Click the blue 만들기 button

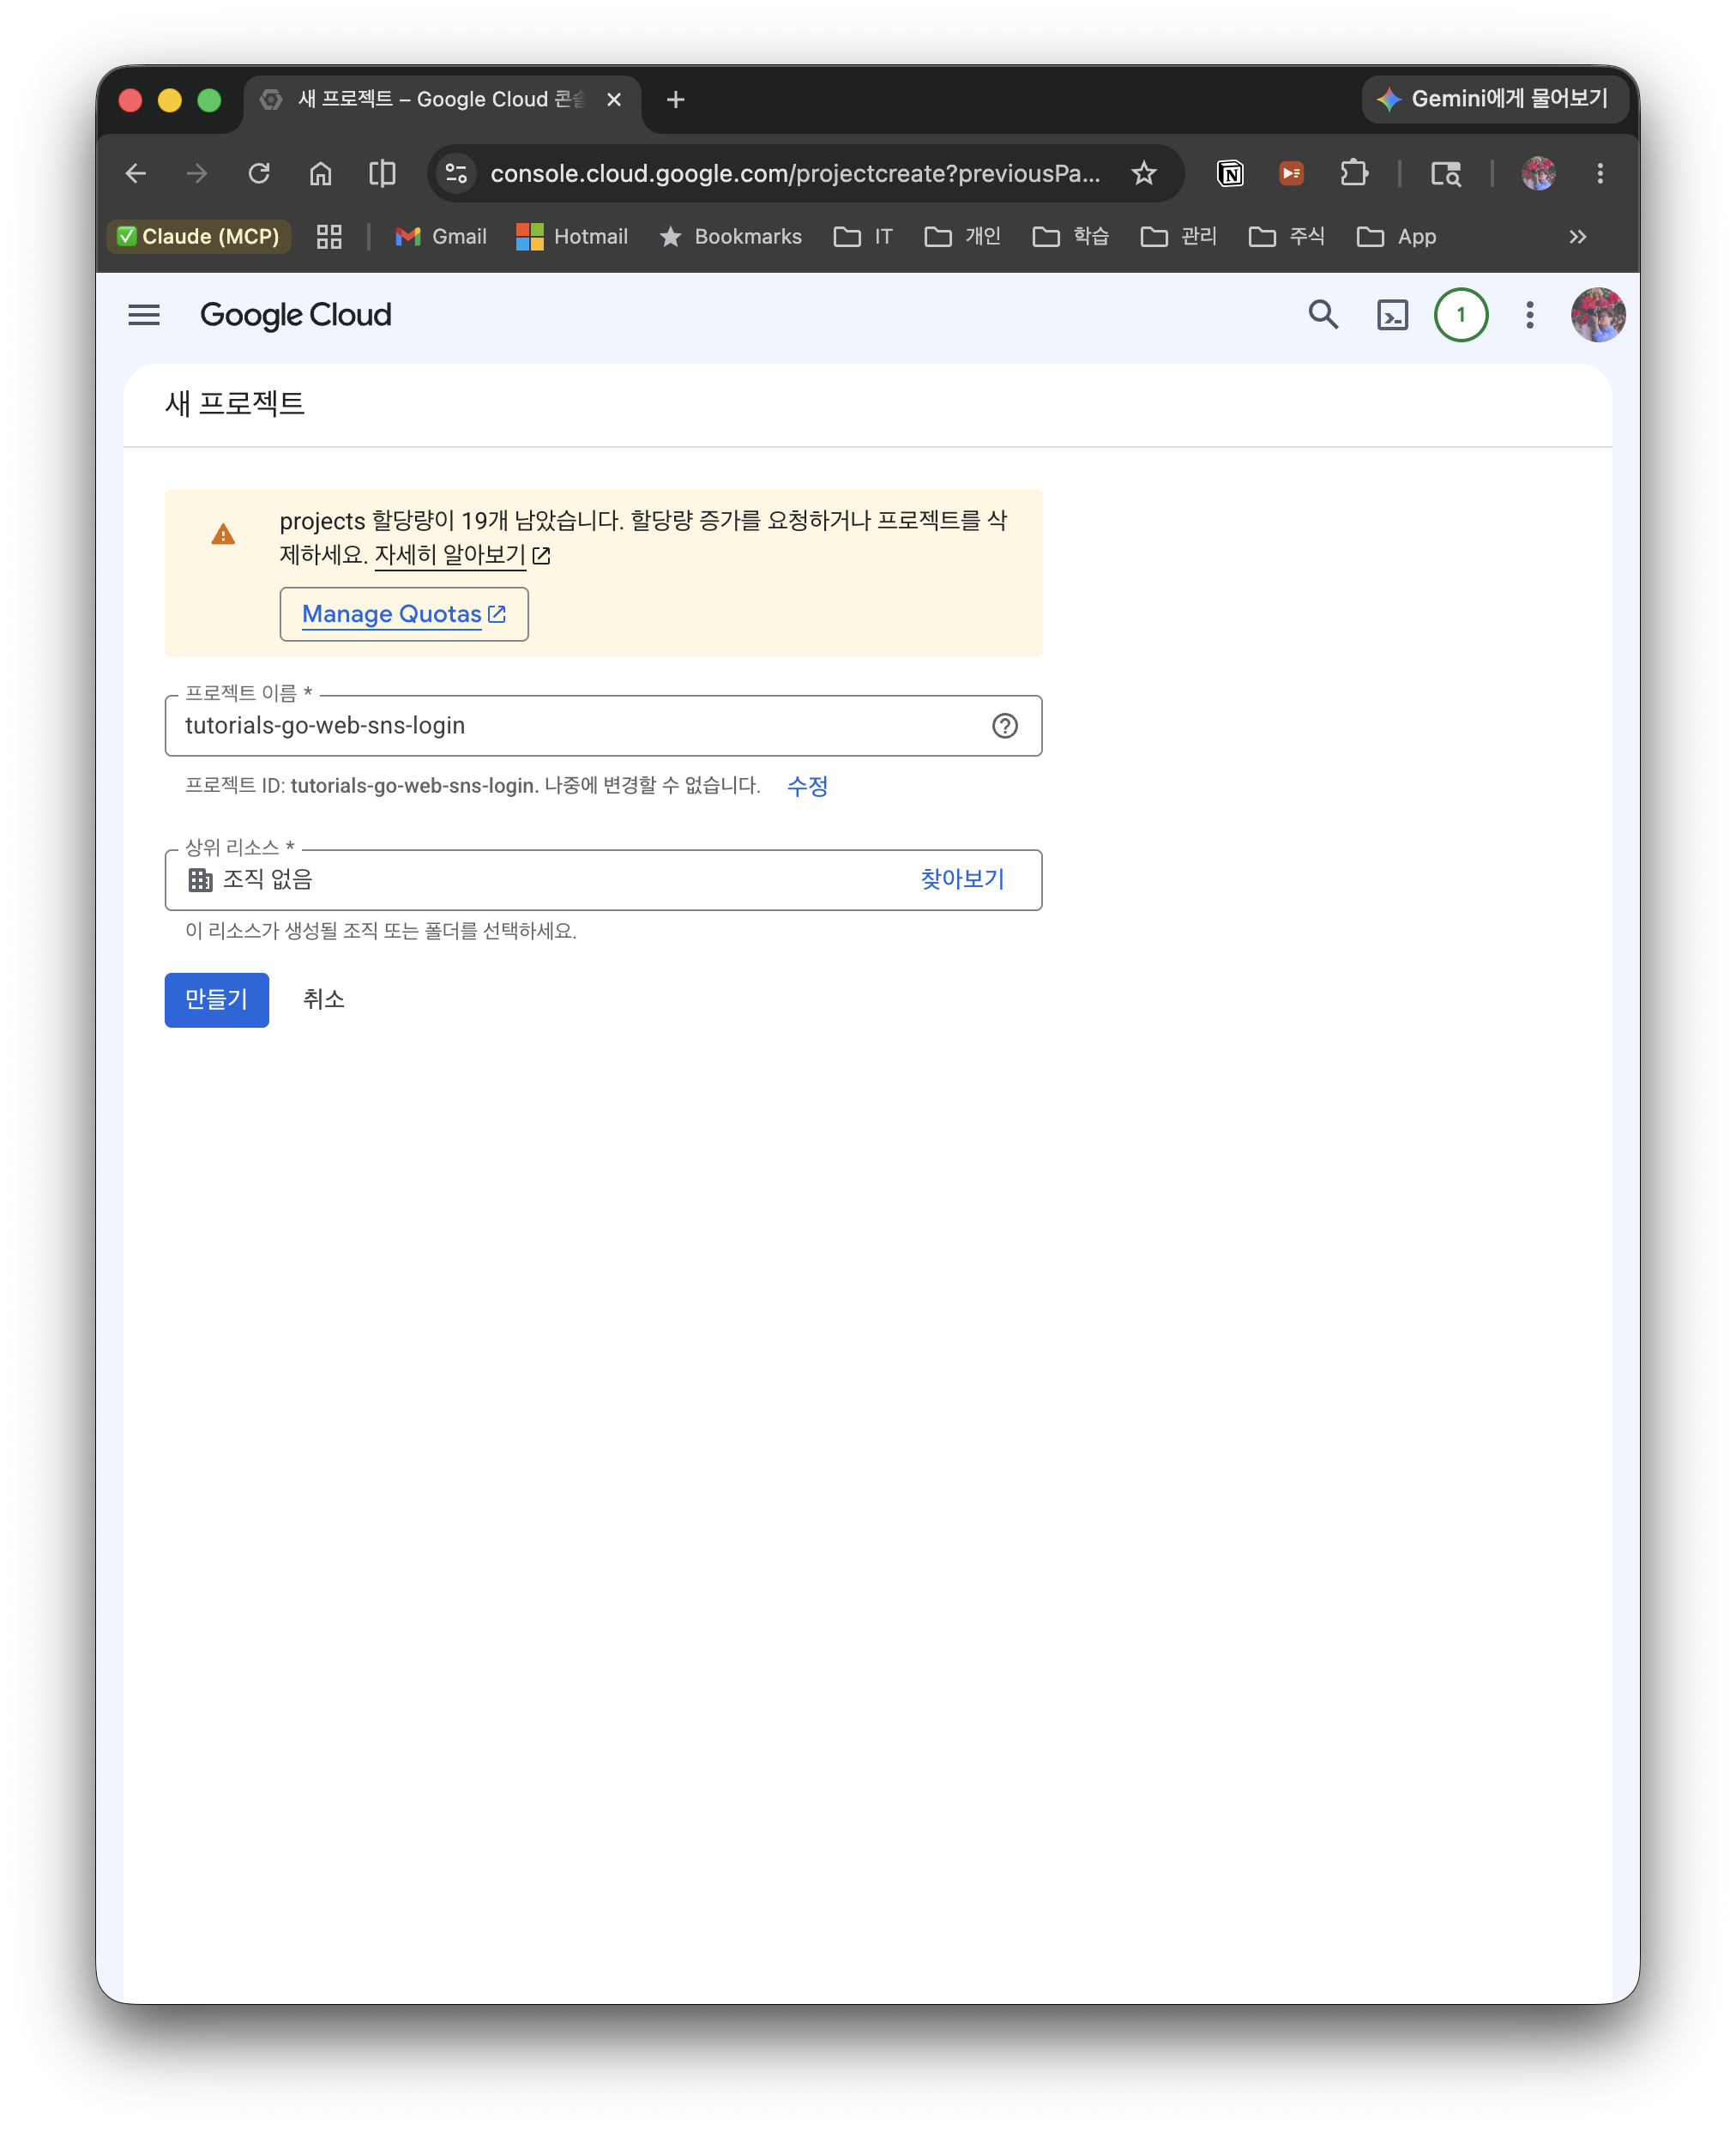[217, 1000]
